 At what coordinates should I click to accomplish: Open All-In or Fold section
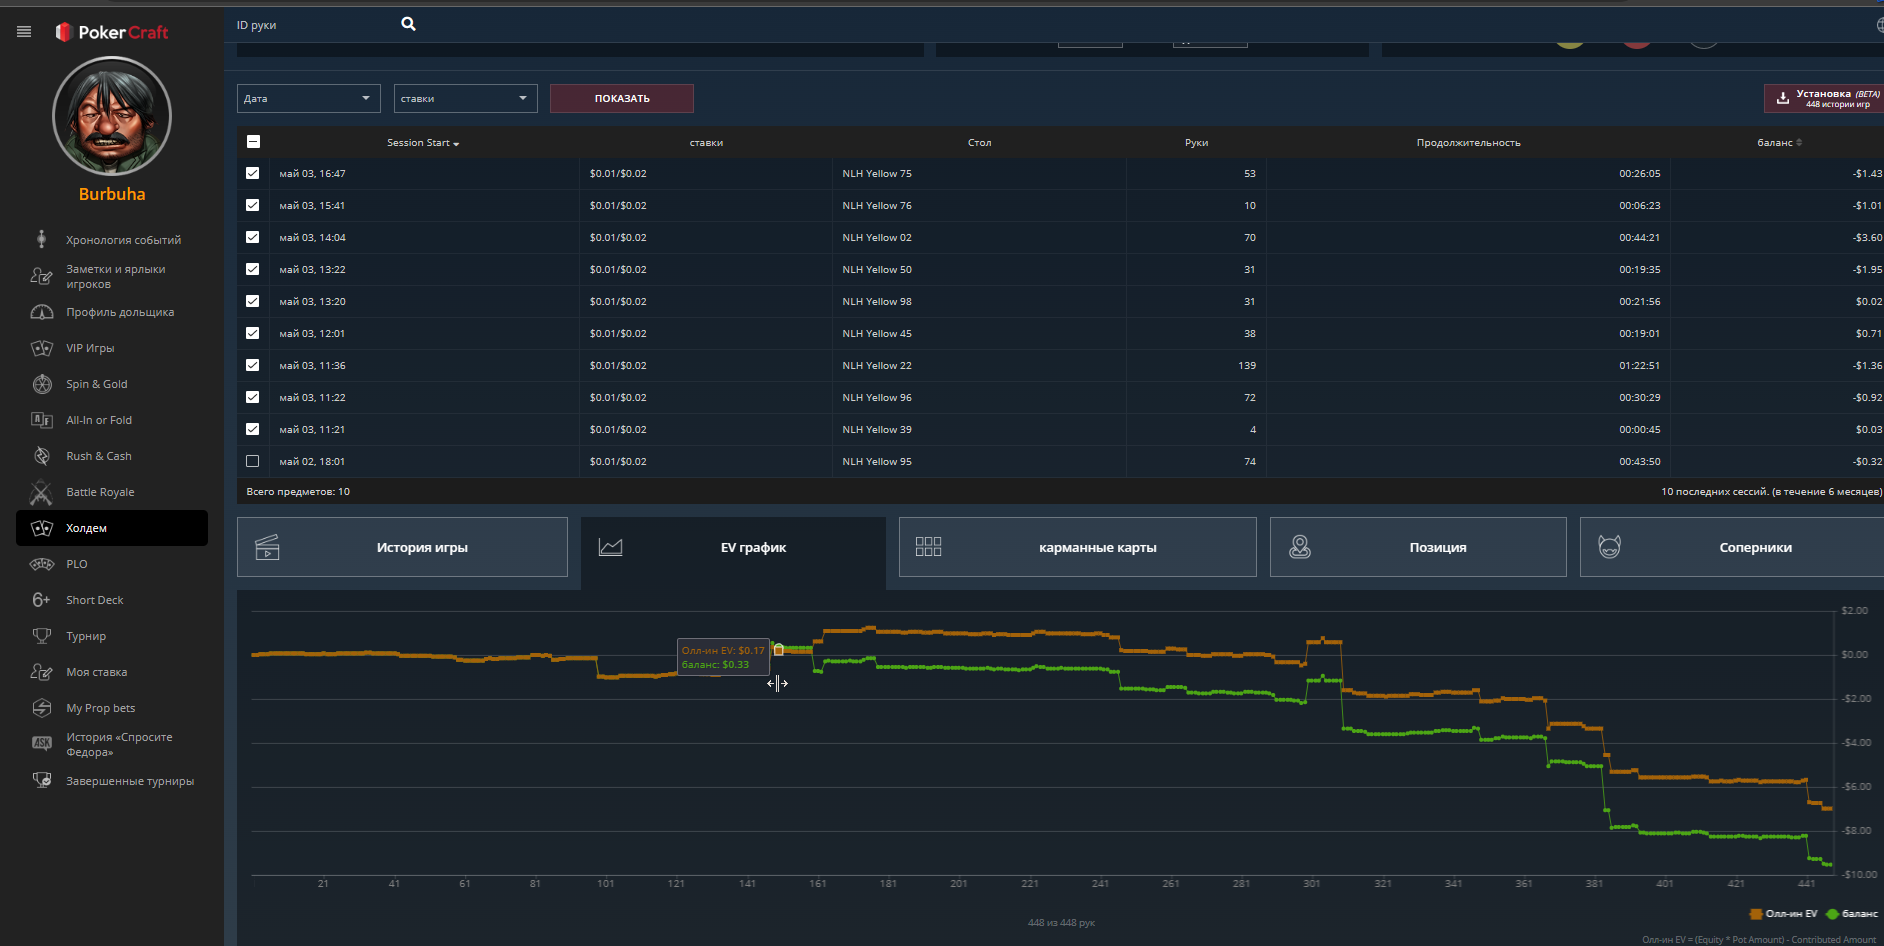112,420
